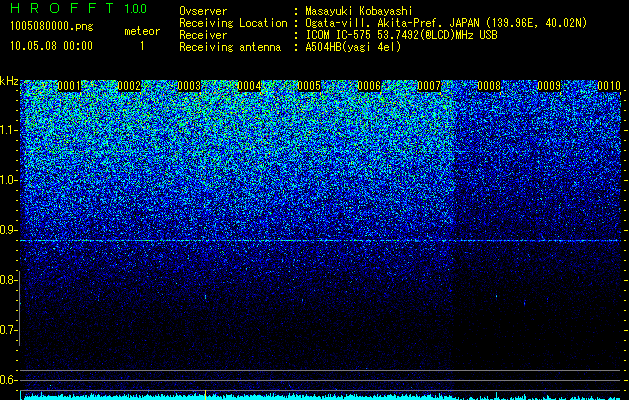Click the antenna A504HB(yagi 4el) text
The image size is (629, 400).
353,47
